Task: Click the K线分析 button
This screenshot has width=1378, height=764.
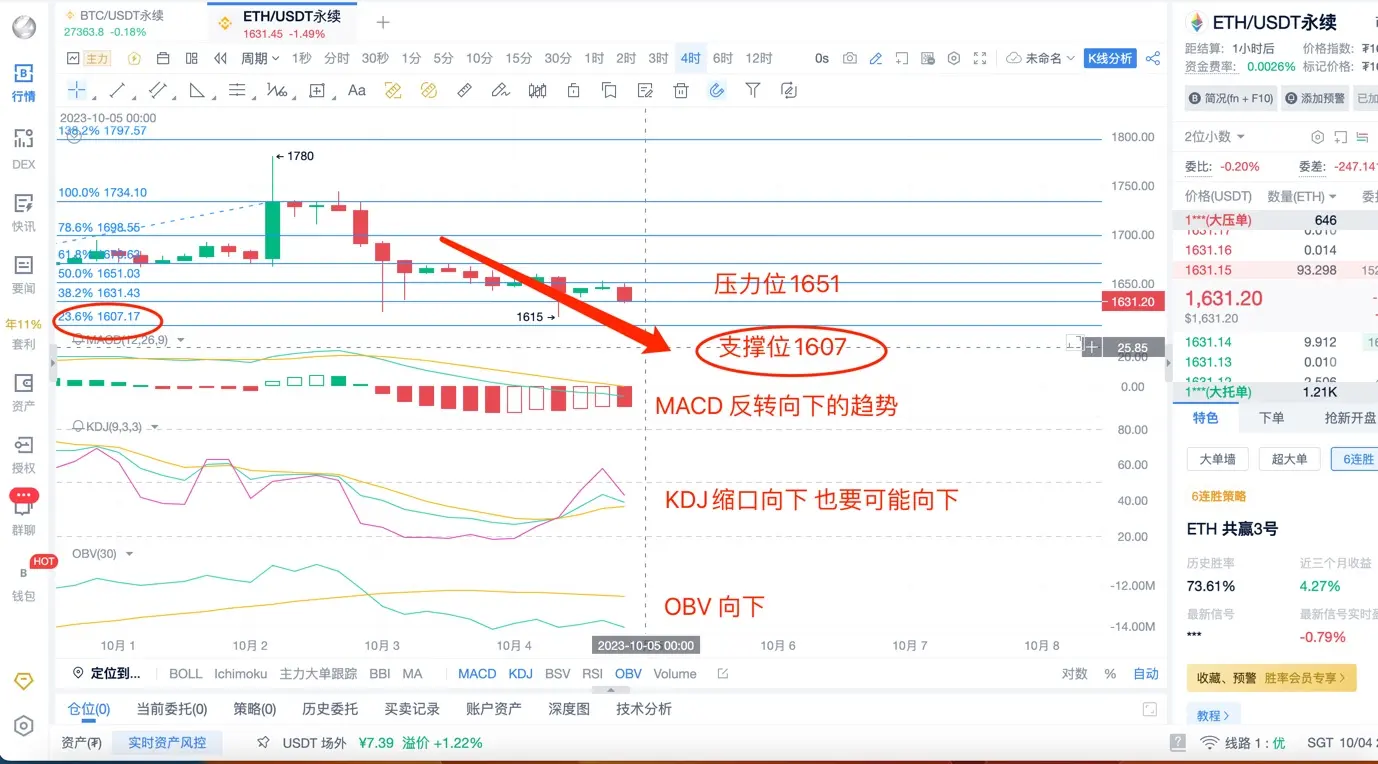Action: point(1110,58)
